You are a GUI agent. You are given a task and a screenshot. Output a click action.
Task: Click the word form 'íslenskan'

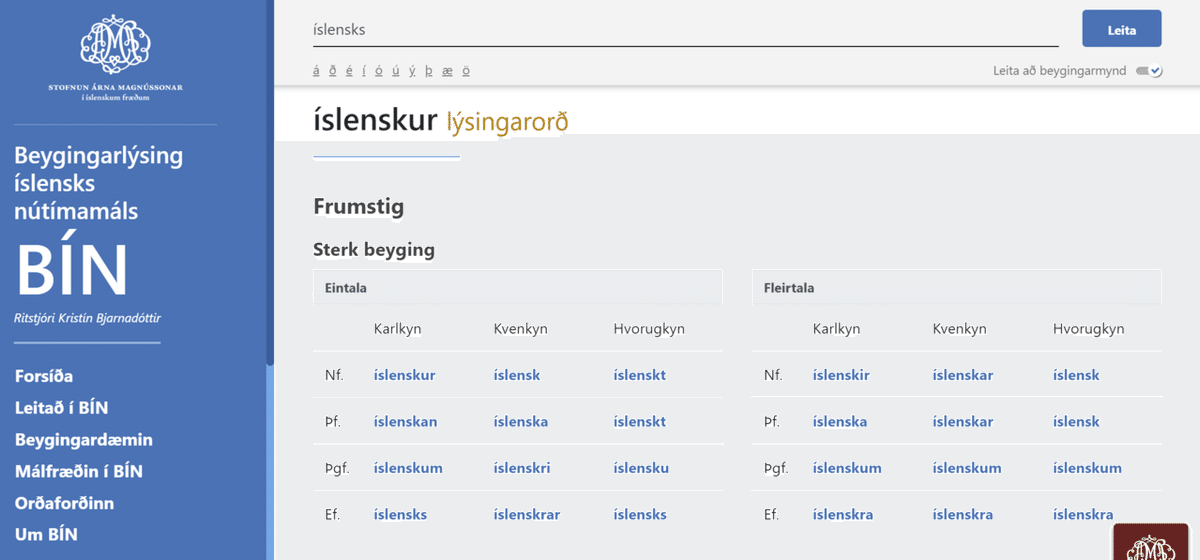point(405,422)
